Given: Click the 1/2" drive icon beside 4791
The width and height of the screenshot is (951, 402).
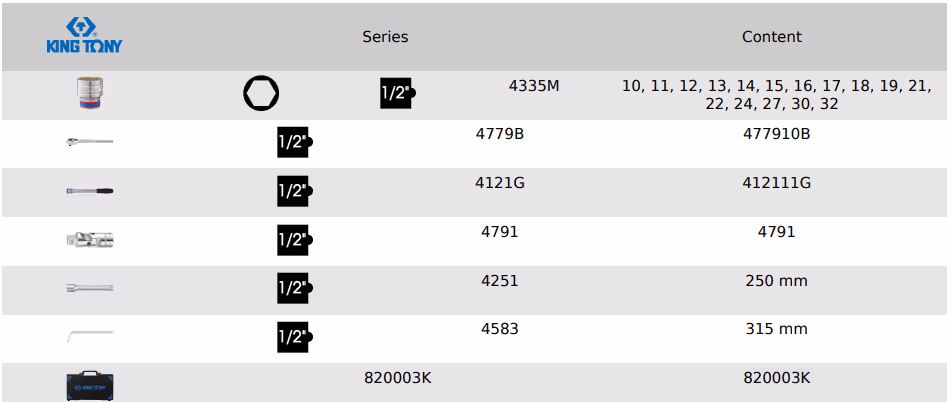Looking at the screenshot, I should pos(294,240).
